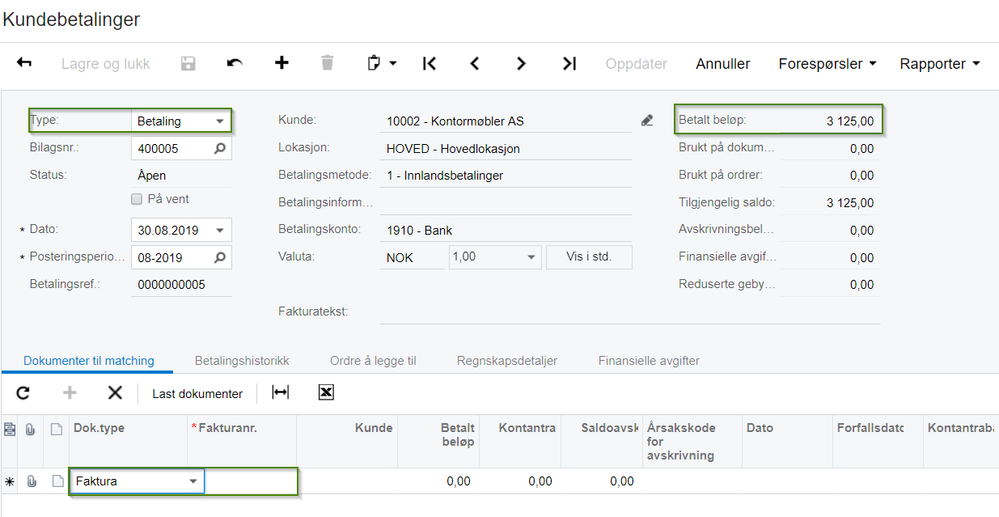Open the Ordre å legge til tab

[373, 361]
